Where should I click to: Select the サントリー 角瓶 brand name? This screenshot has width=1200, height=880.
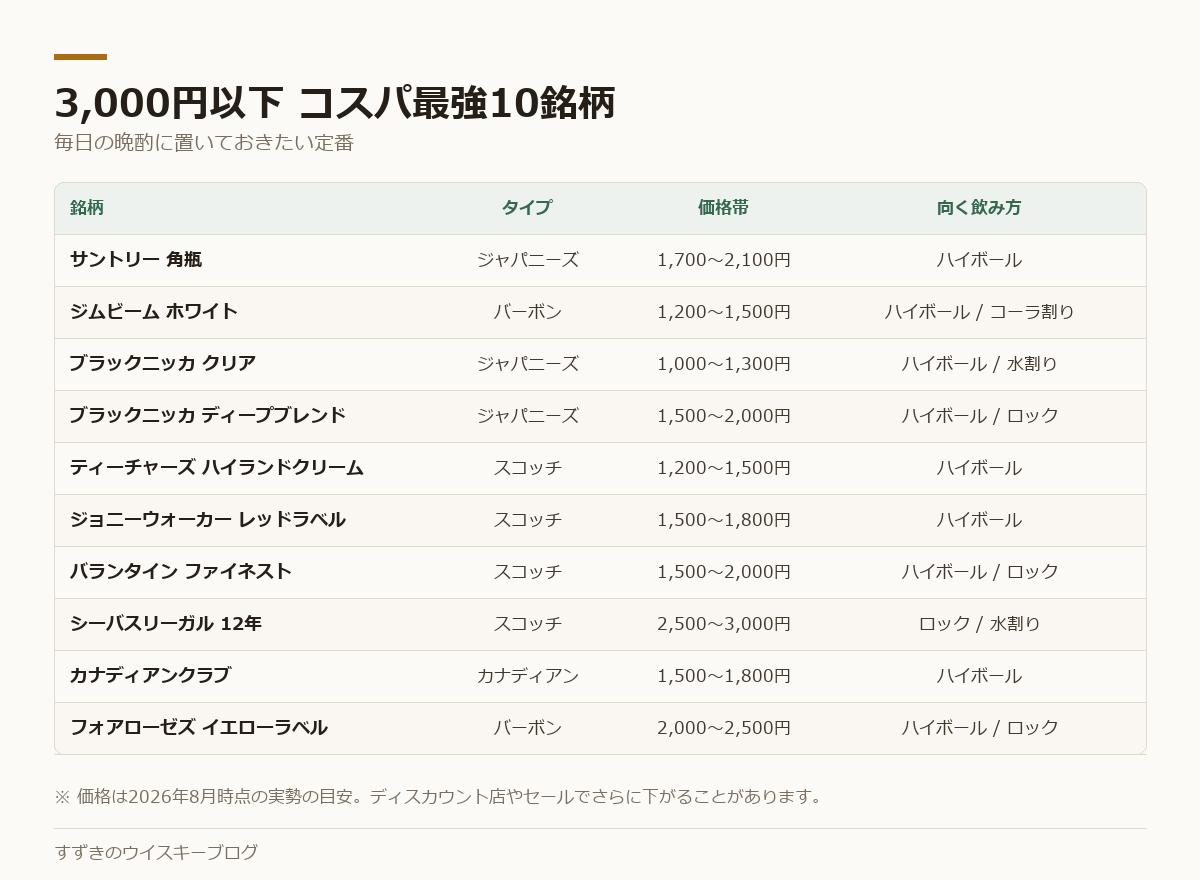click(136, 260)
